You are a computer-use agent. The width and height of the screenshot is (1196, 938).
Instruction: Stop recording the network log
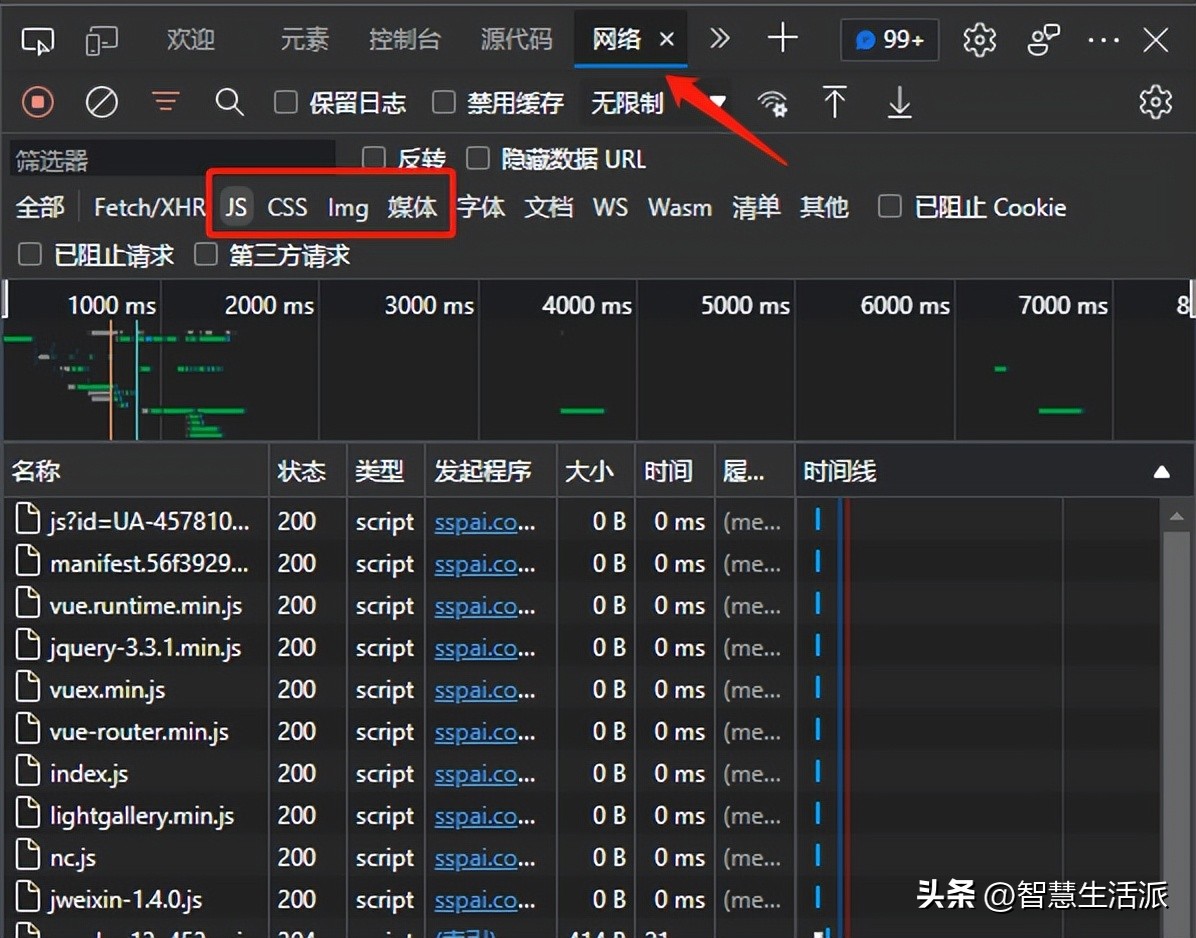[x=38, y=102]
